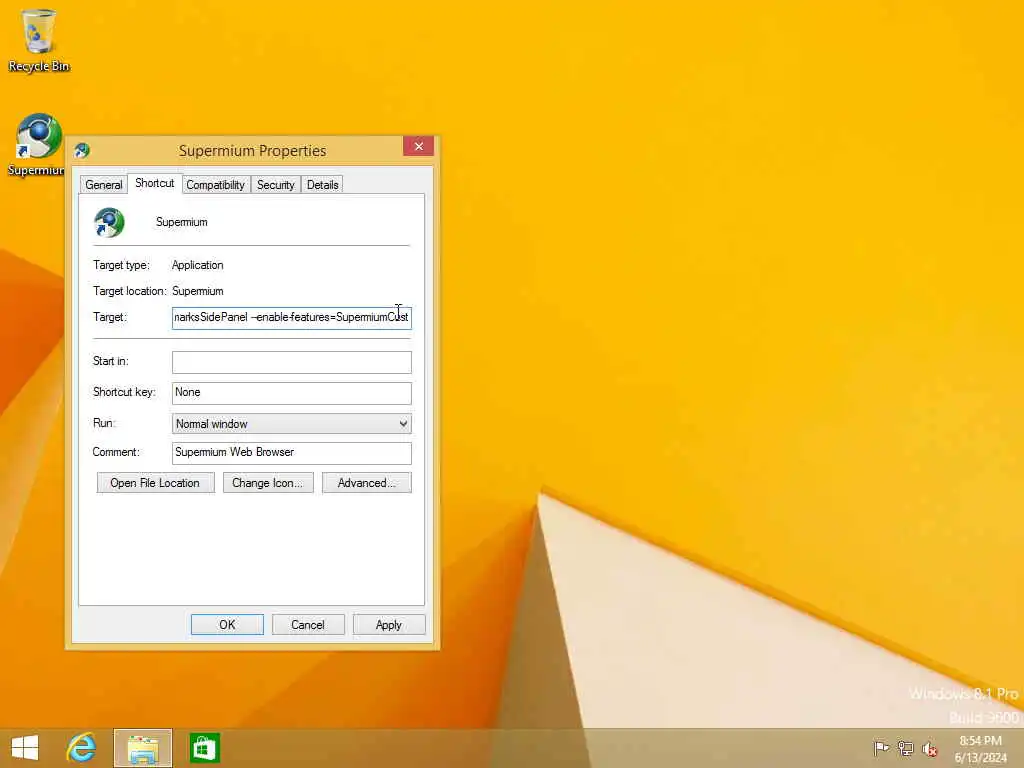1024x768 pixels.
Task: Close the Supermium Properties dialog
Action: point(419,146)
